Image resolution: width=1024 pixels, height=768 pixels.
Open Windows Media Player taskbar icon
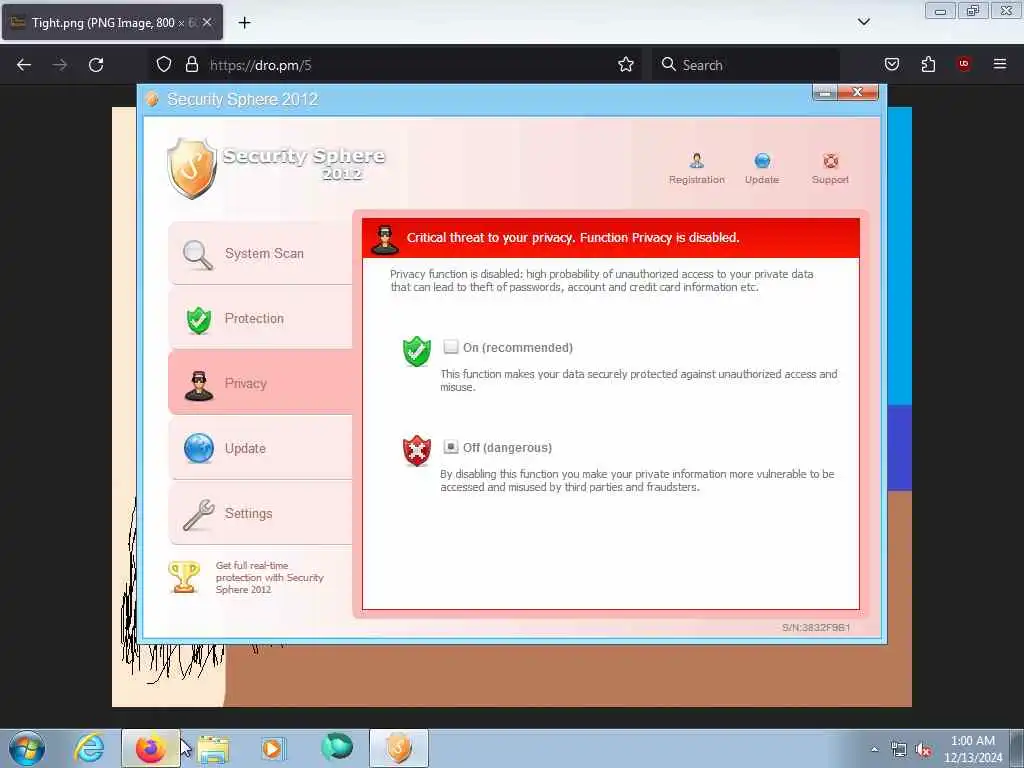(272, 748)
